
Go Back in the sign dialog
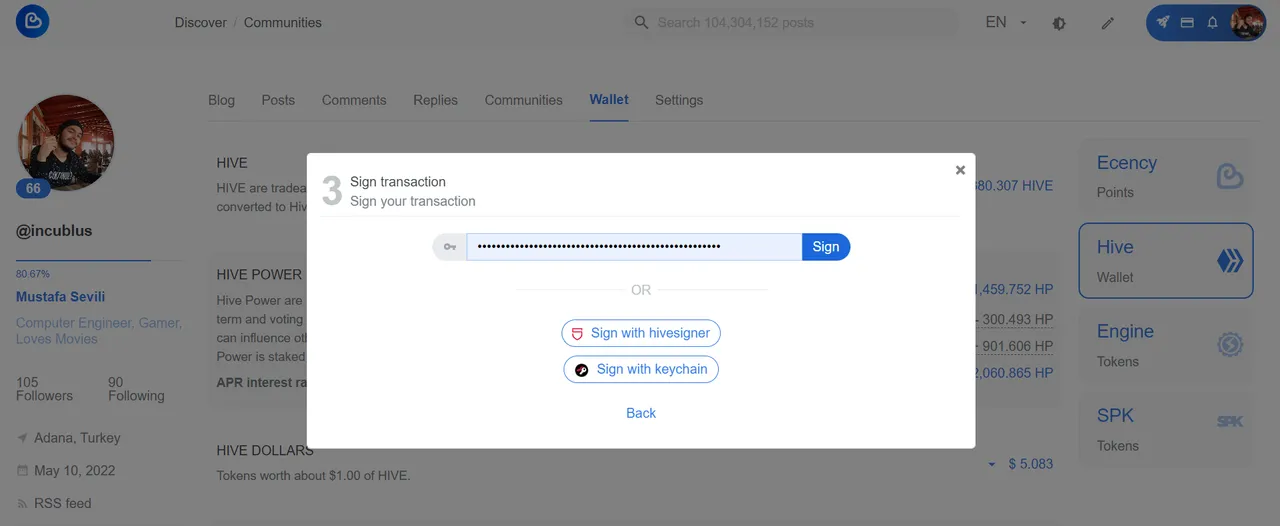tap(641, 413)
